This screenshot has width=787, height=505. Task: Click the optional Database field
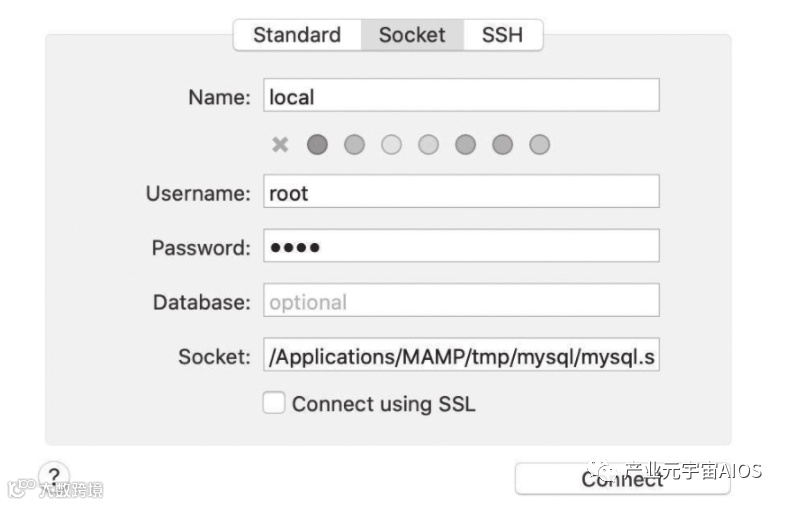[461, 301]
